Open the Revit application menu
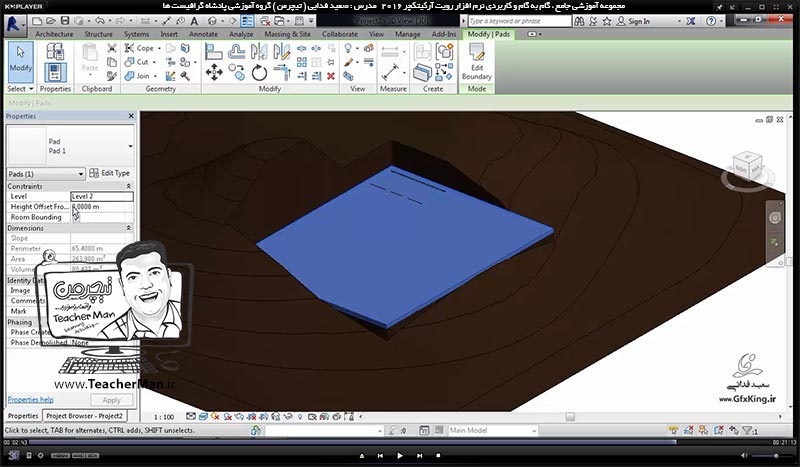The height and width of the screenshot is (467, 800). pos(14,24)
